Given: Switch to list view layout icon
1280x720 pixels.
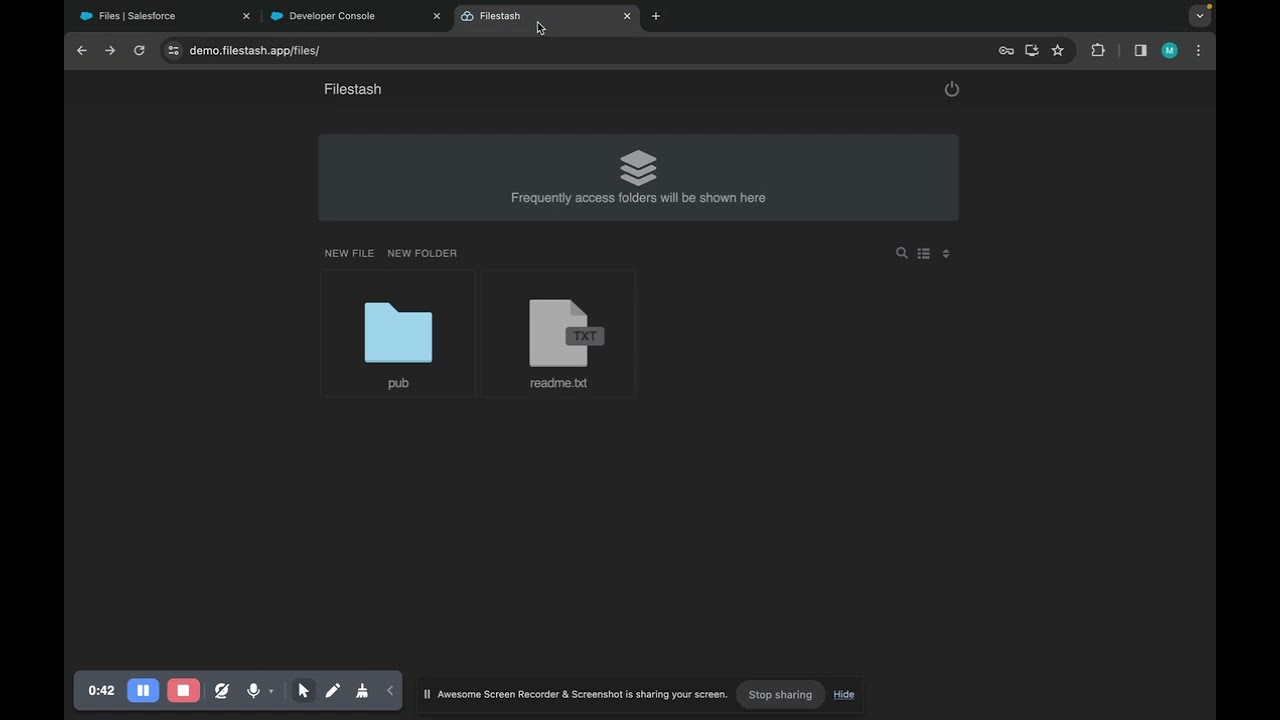Looking at the screenshot, I should click(x=924, y=253).
